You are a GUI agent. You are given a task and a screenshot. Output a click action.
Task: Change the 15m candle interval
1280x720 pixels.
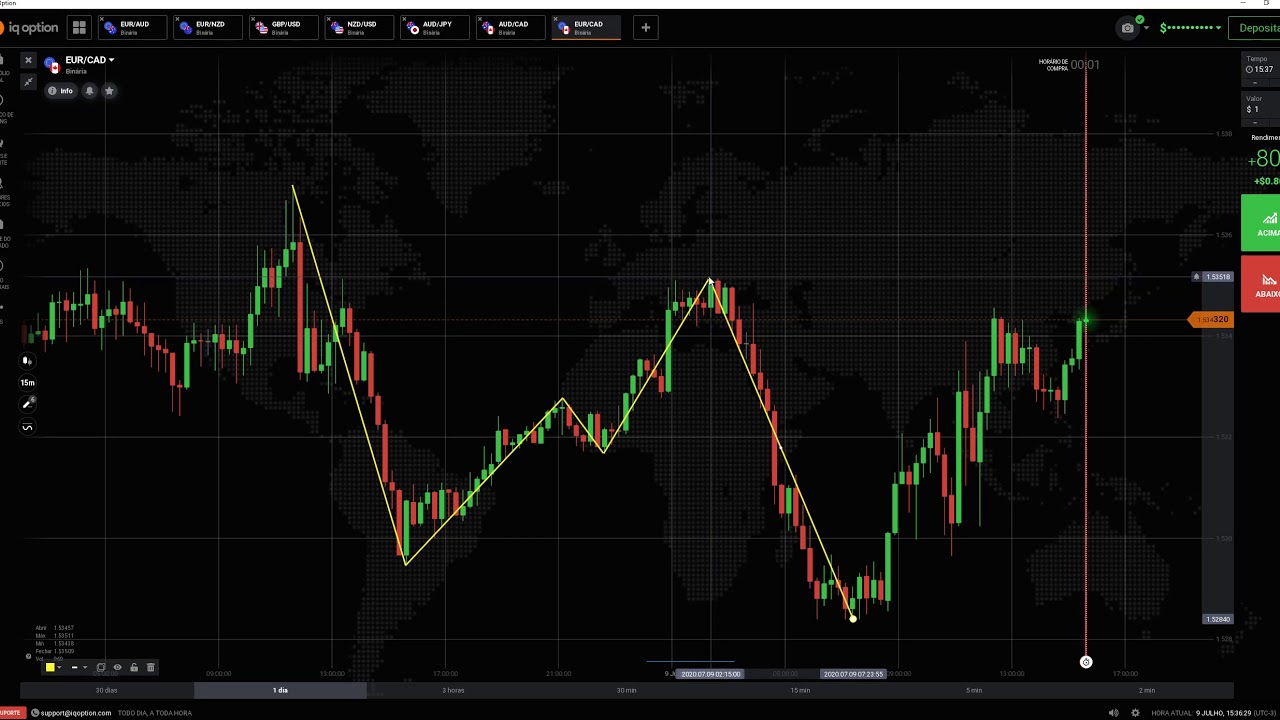[27, 382]
